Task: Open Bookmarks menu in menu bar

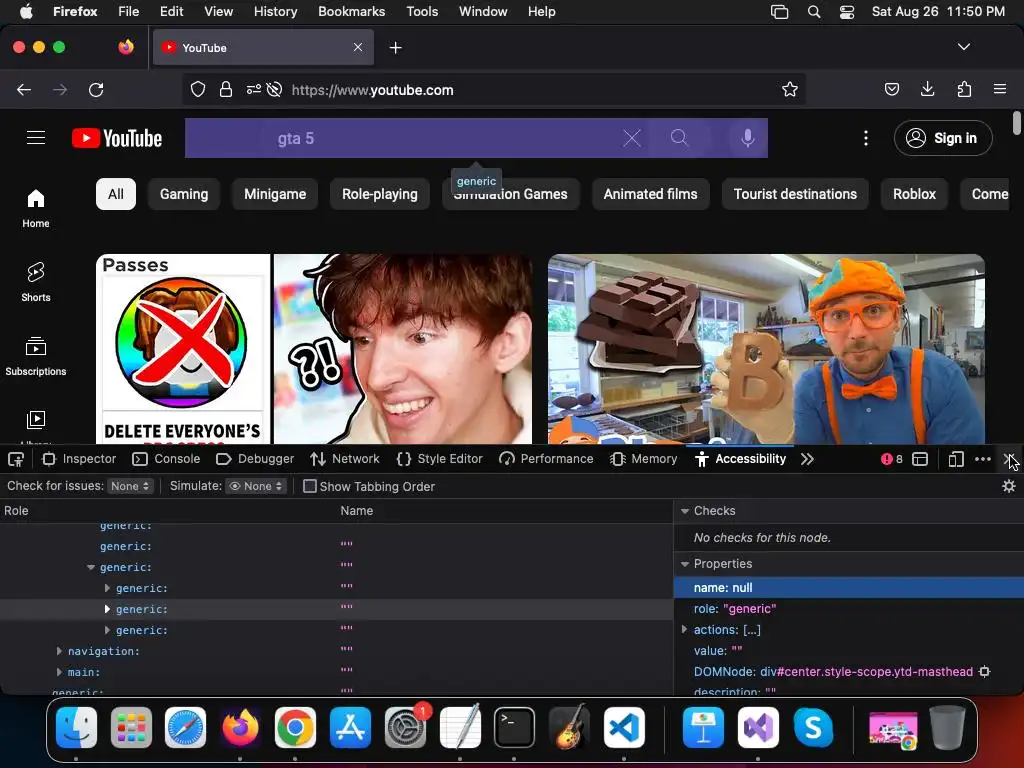Action: 351,12
